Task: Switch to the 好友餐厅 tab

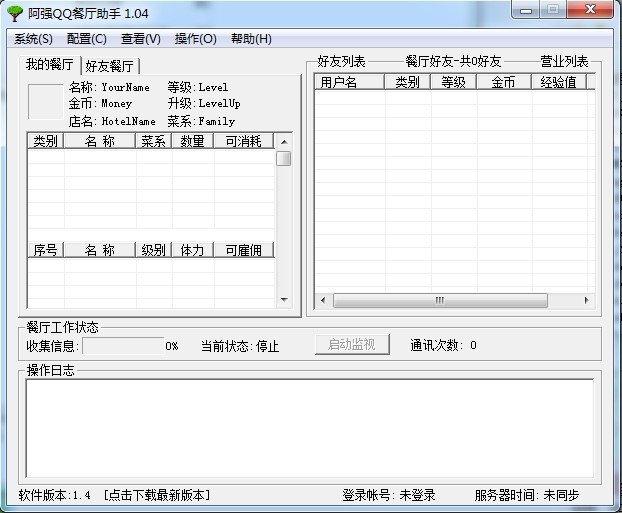Action: click(109, 66)
